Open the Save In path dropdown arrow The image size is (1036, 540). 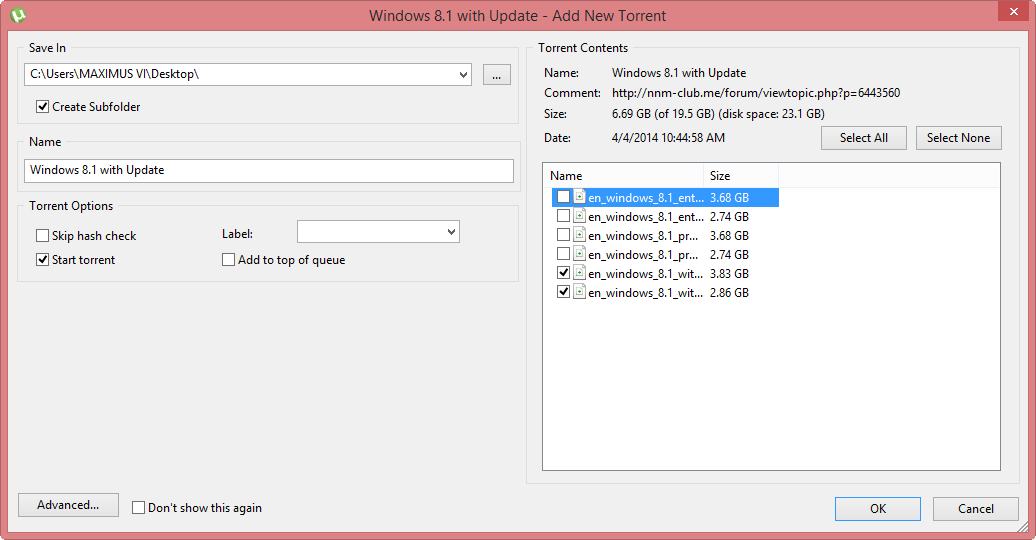coord(463,75)
